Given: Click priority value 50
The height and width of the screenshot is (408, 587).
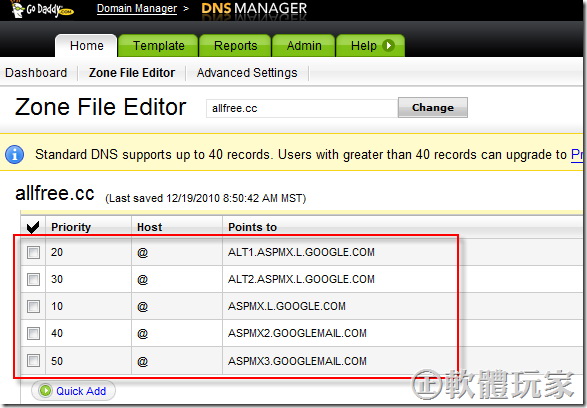Looking at the screenshot, I should coord(57,361).
